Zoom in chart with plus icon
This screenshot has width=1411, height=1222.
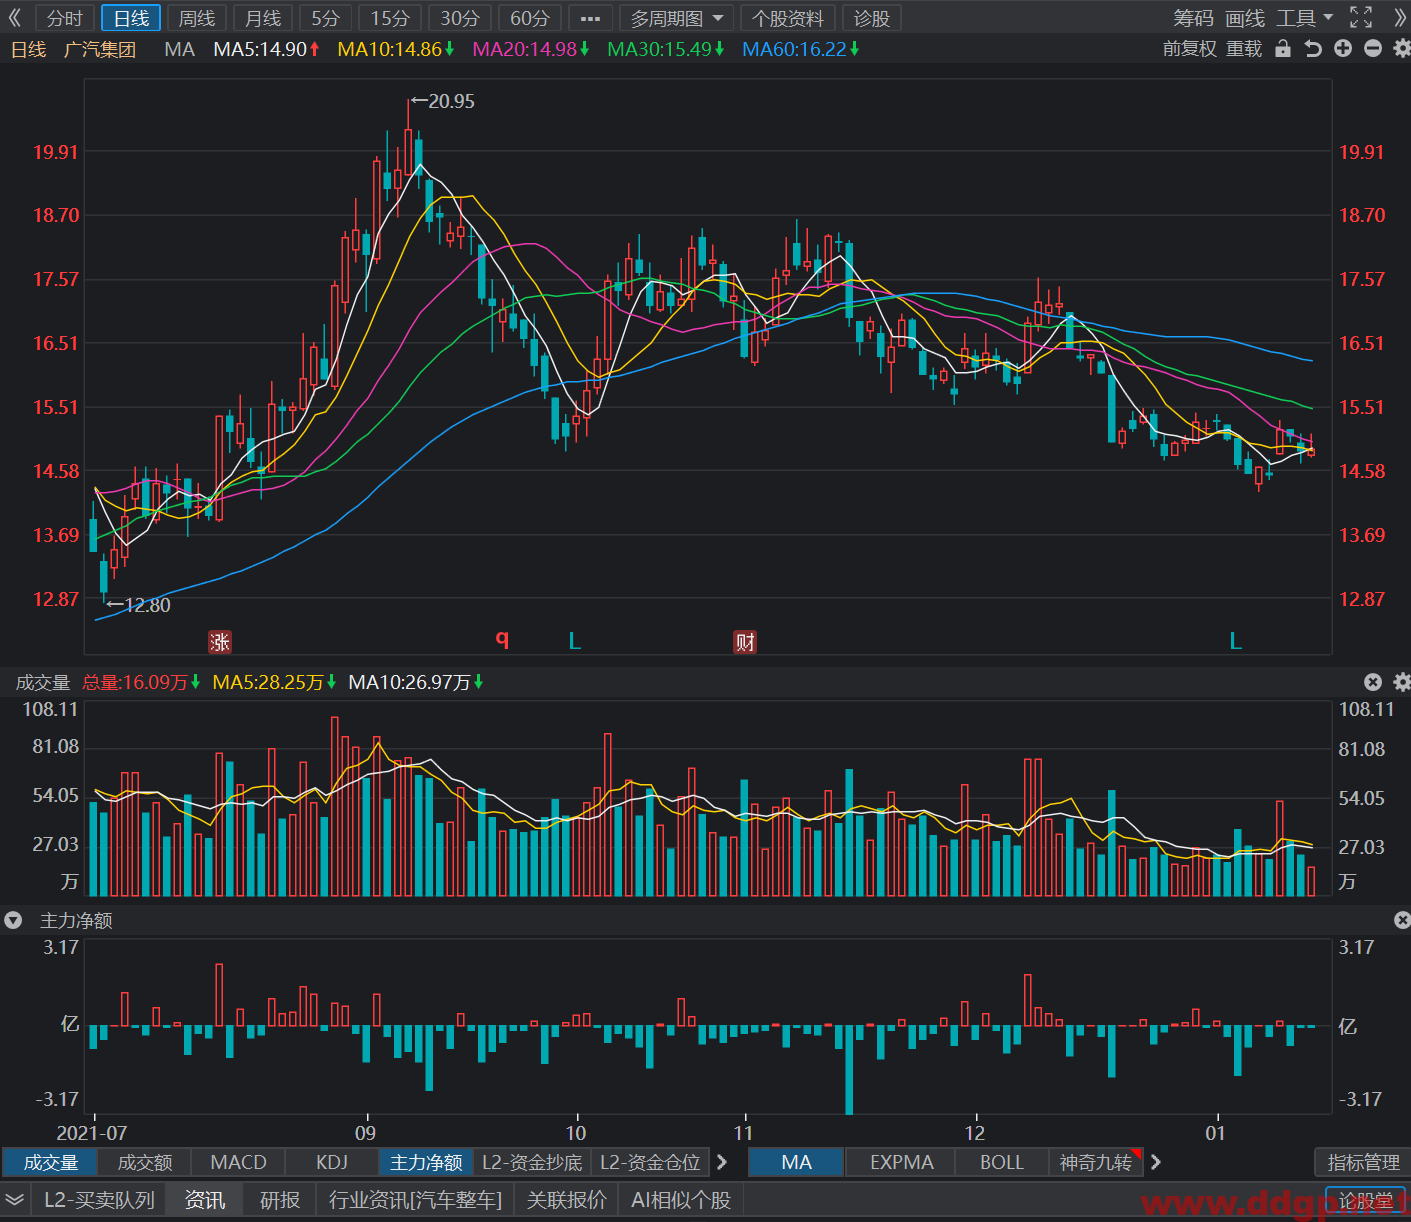[x=1343, y=49]
